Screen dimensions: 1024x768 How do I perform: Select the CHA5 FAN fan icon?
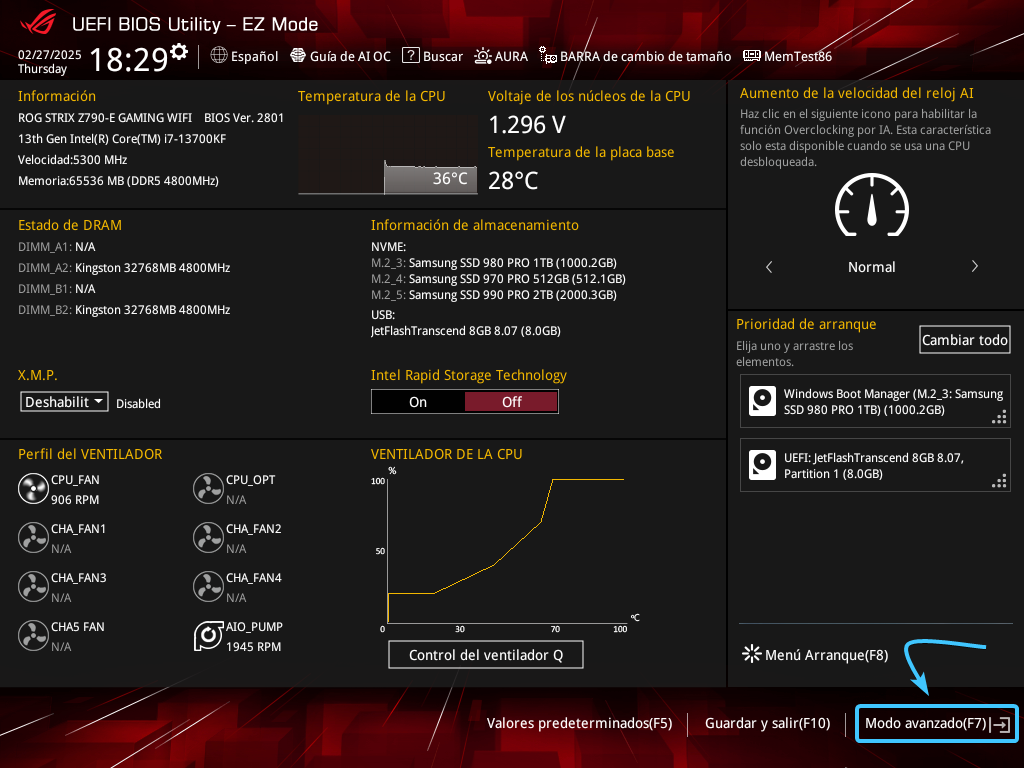coord(33,636)
